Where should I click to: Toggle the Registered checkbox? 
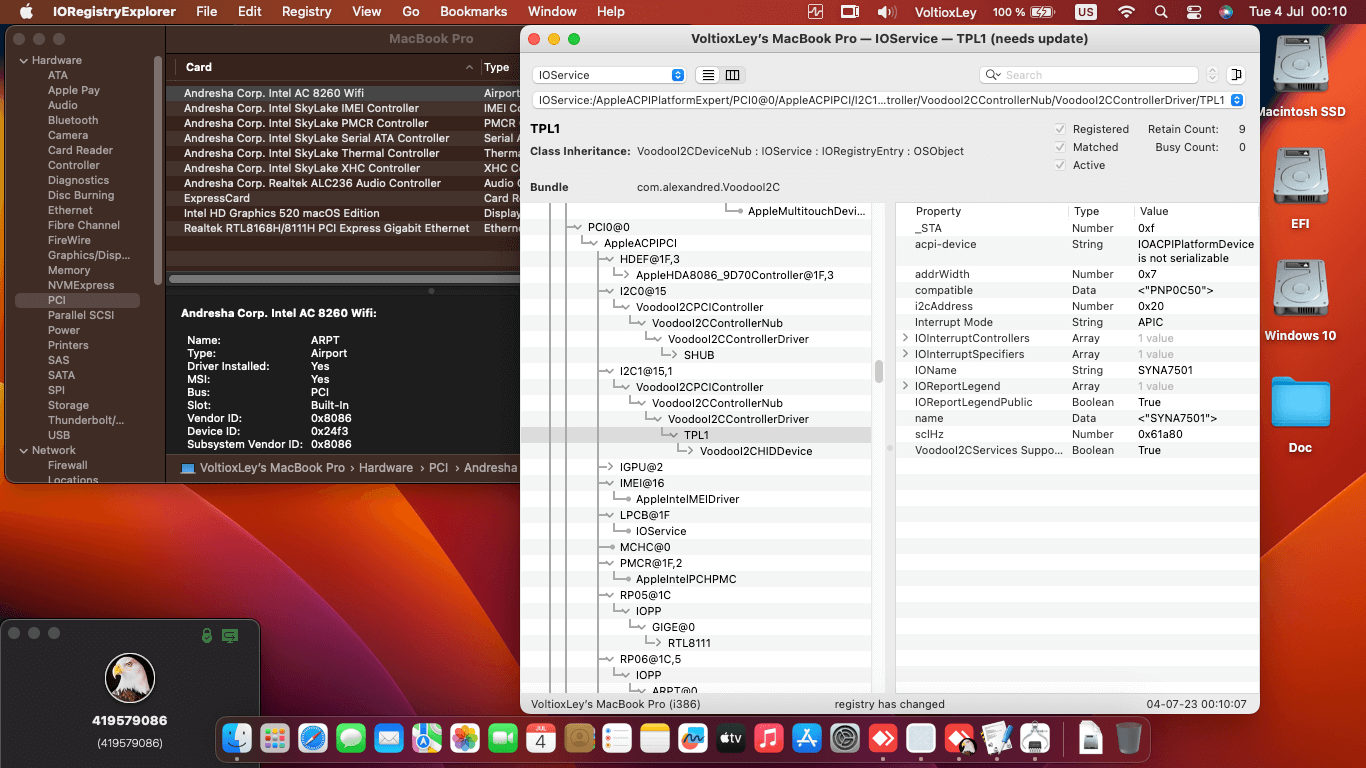coord(1060,129)
